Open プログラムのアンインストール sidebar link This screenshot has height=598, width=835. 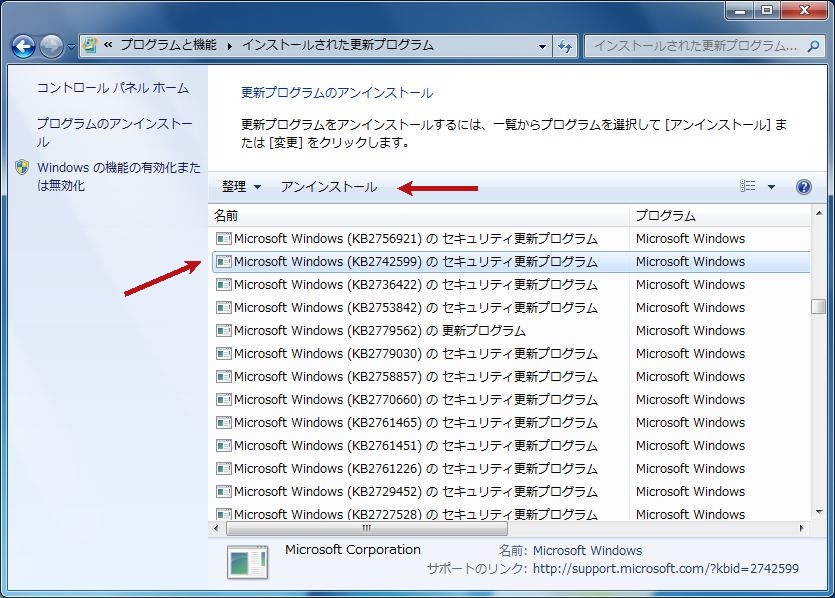(x=114, y=133)
